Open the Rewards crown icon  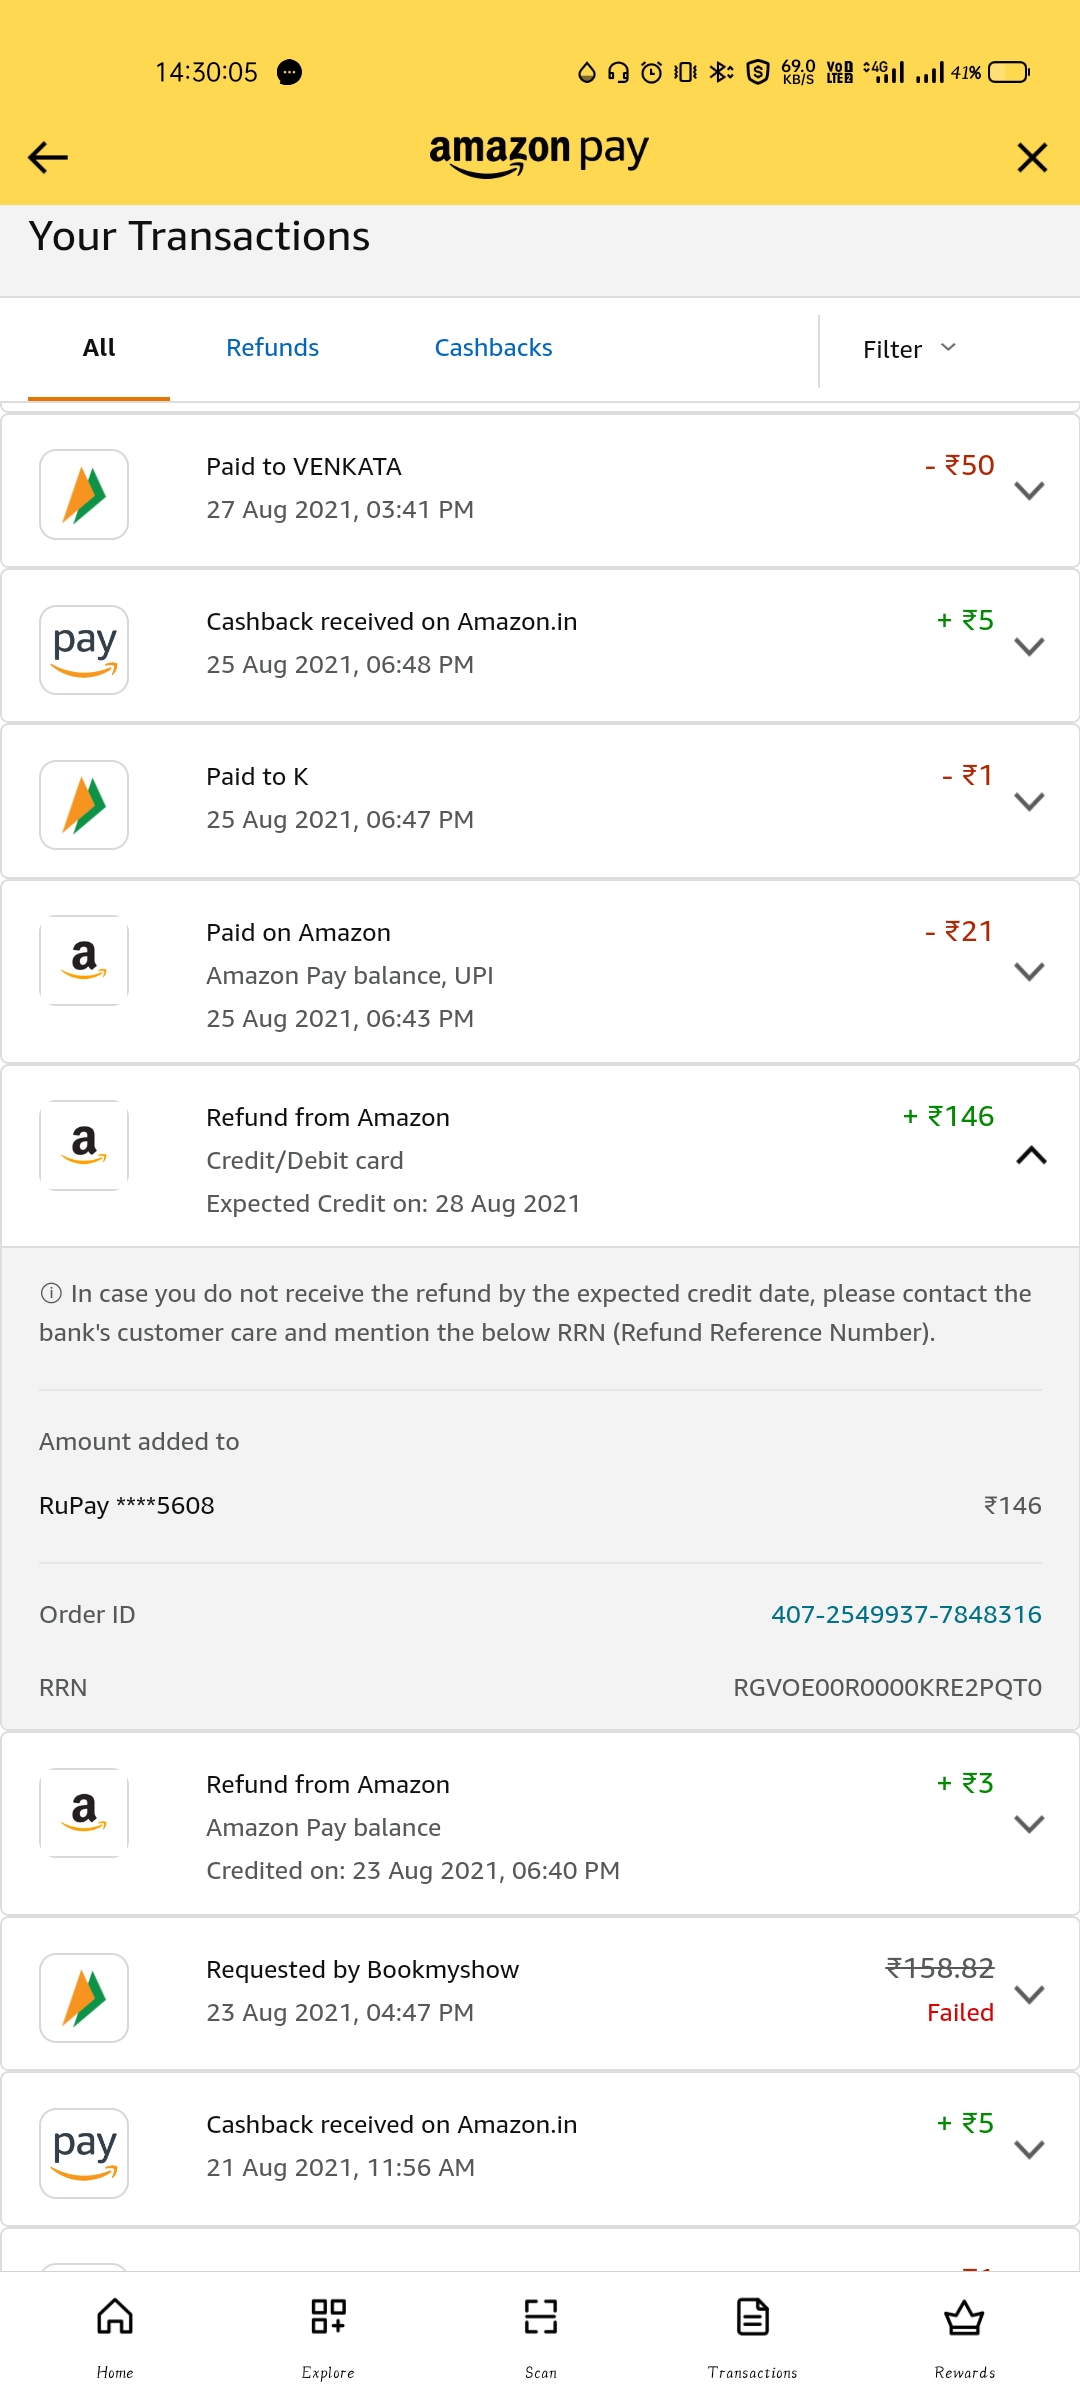click(x=964, y=2317)
